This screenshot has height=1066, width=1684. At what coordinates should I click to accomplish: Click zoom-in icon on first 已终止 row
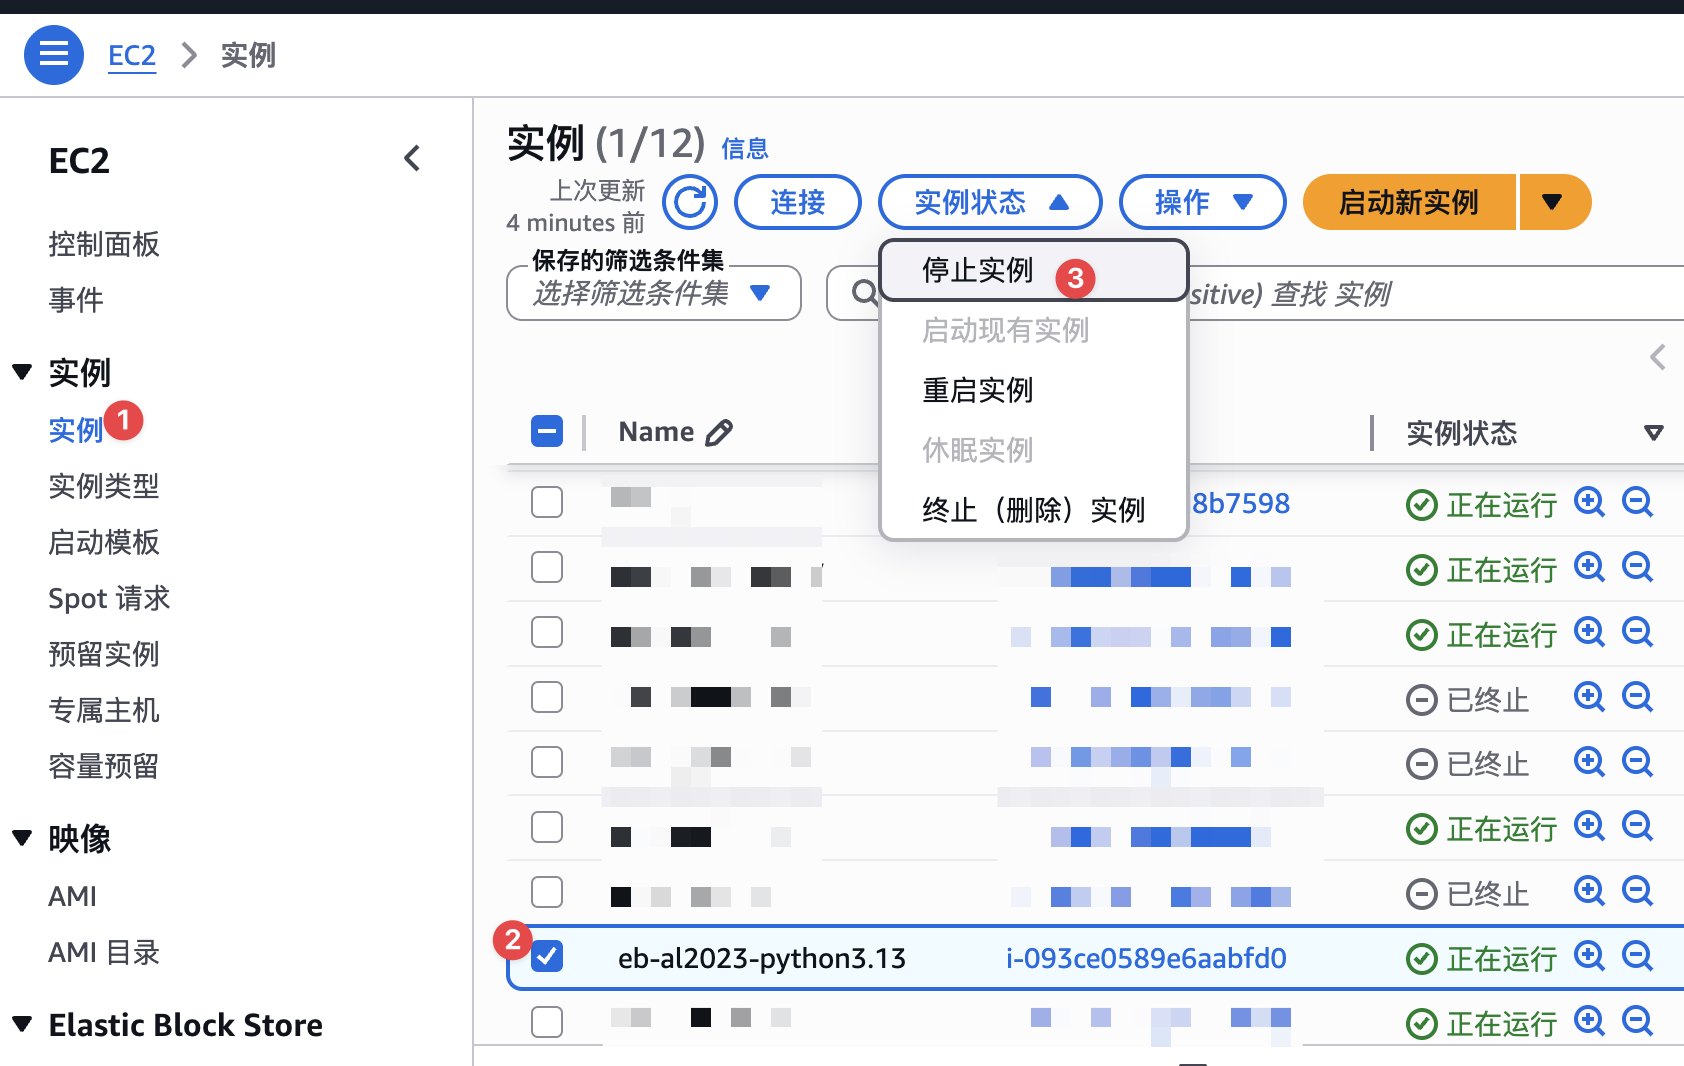pyautogui.click(x=1589, y=697)
